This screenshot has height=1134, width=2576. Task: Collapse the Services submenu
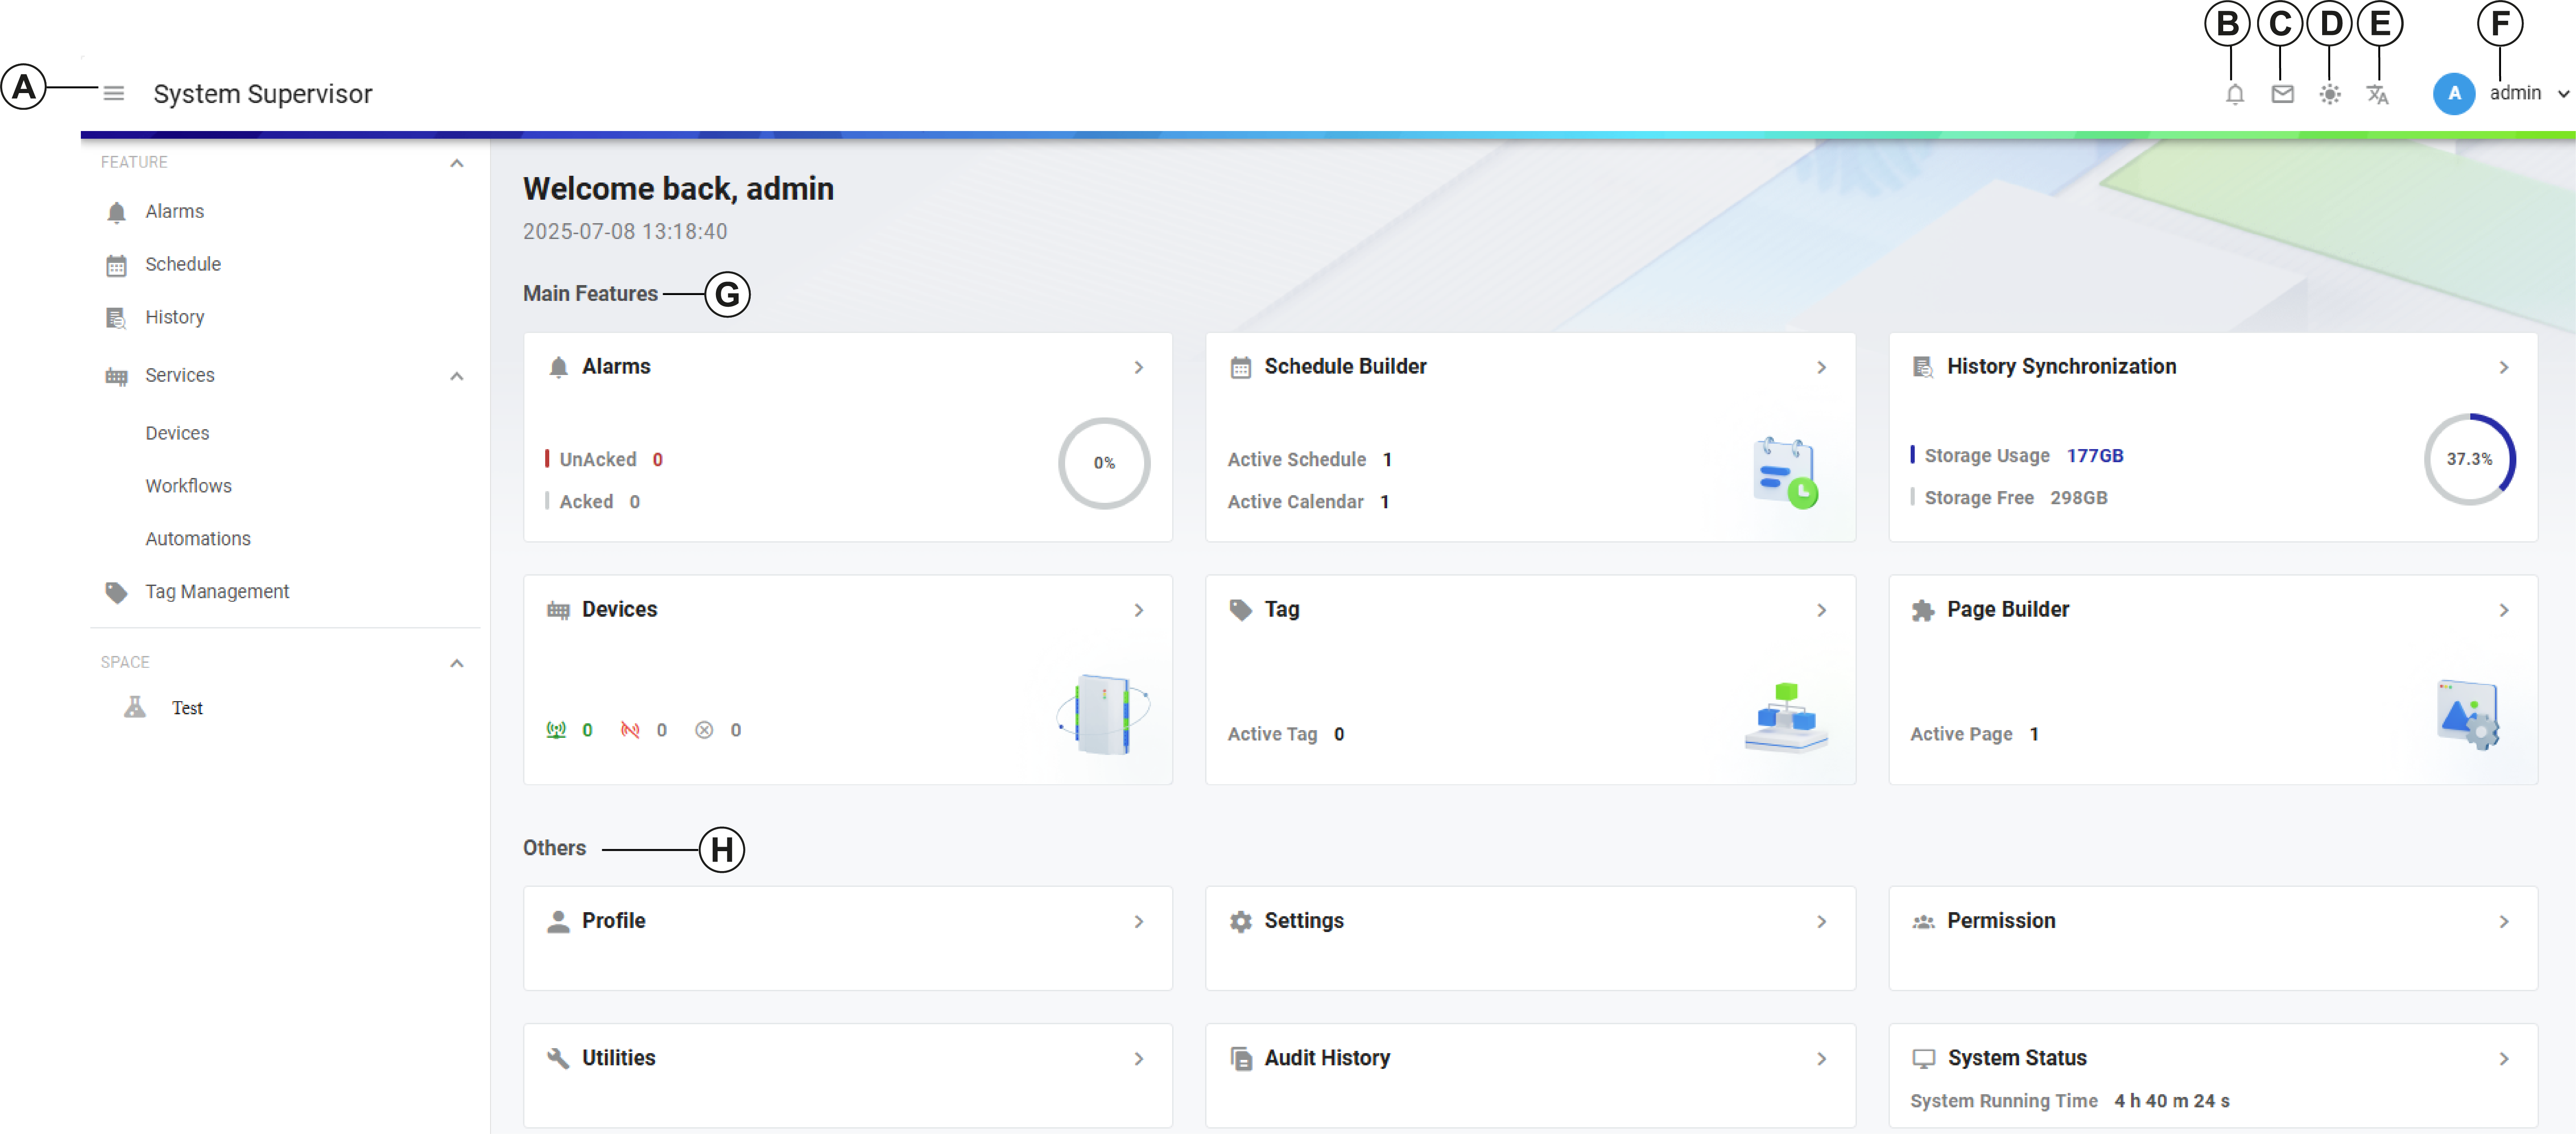pos(457,376)
